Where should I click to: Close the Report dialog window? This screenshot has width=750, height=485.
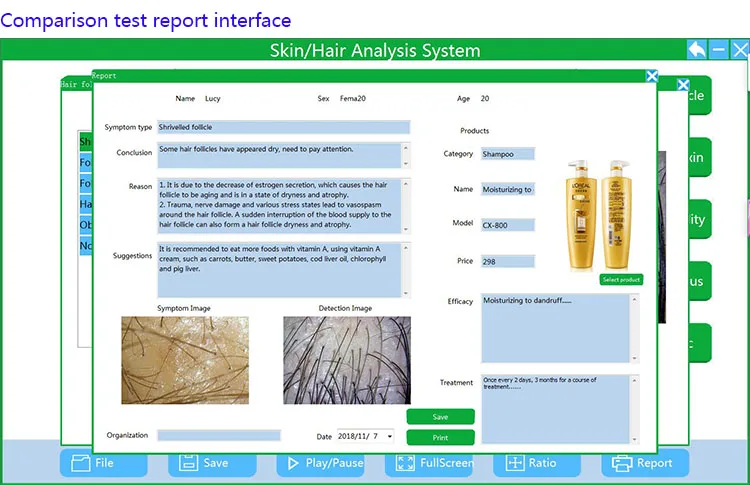652,75
